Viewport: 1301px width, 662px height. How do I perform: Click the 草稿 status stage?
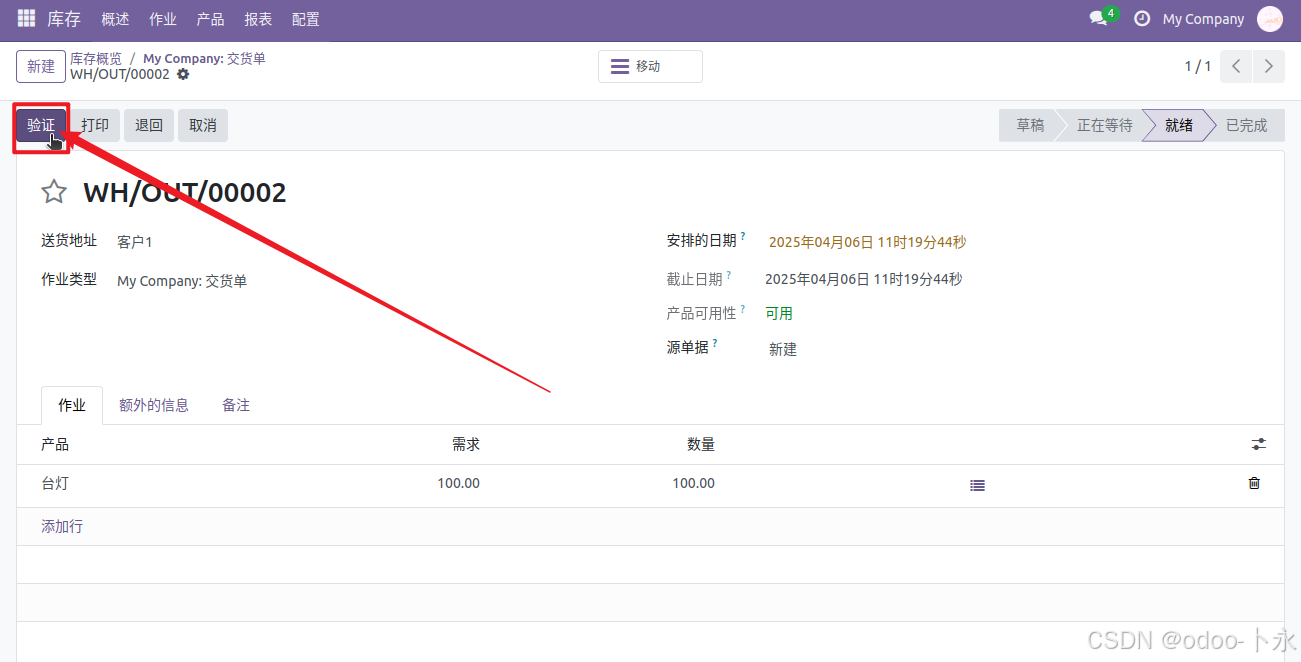1030,125
